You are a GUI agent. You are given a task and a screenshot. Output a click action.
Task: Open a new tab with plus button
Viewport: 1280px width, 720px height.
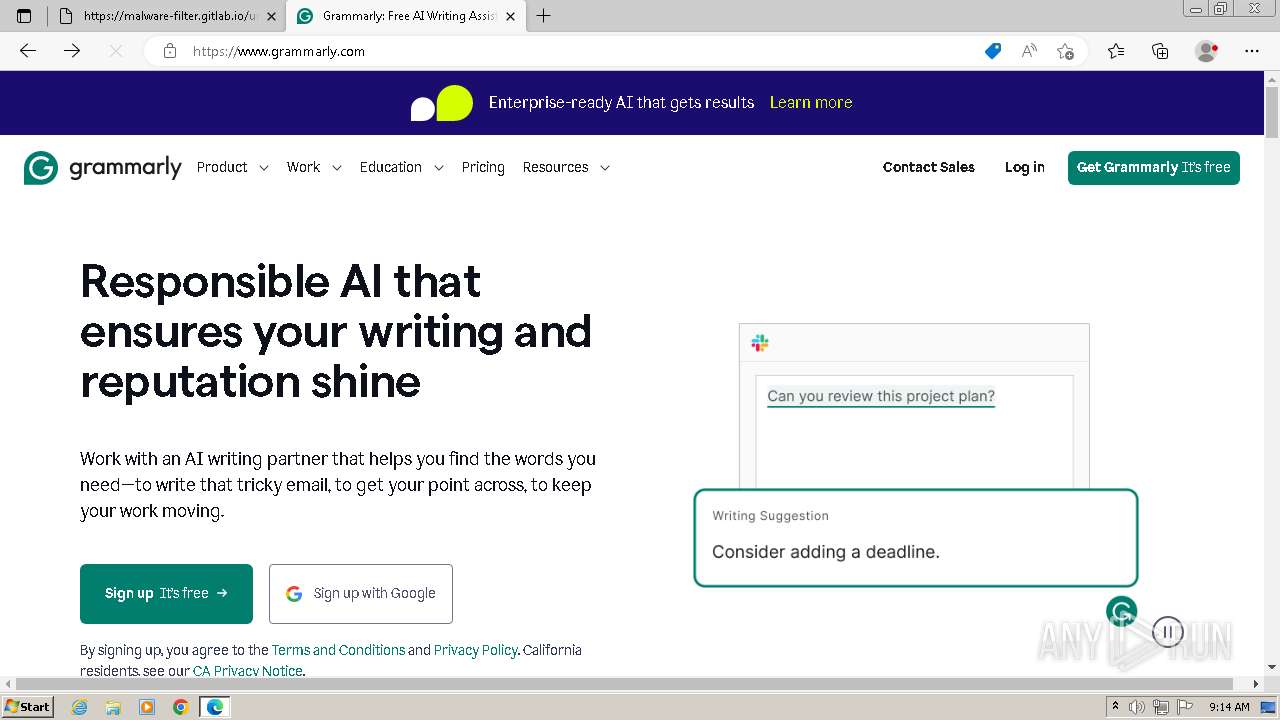(544, 16)
